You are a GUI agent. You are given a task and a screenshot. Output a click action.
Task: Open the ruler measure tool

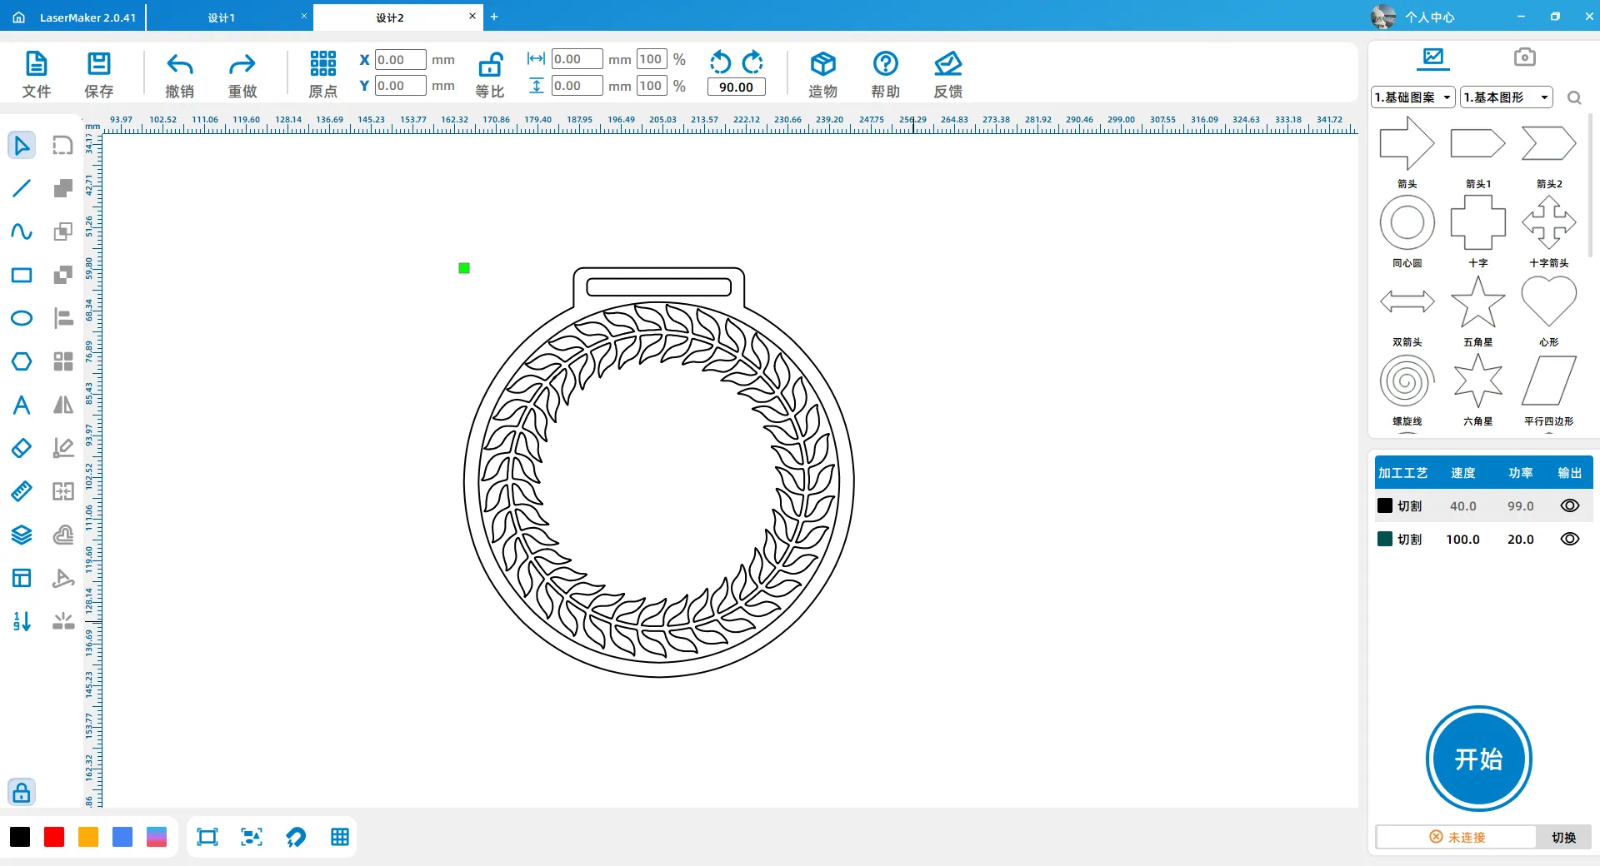(21, 491)
